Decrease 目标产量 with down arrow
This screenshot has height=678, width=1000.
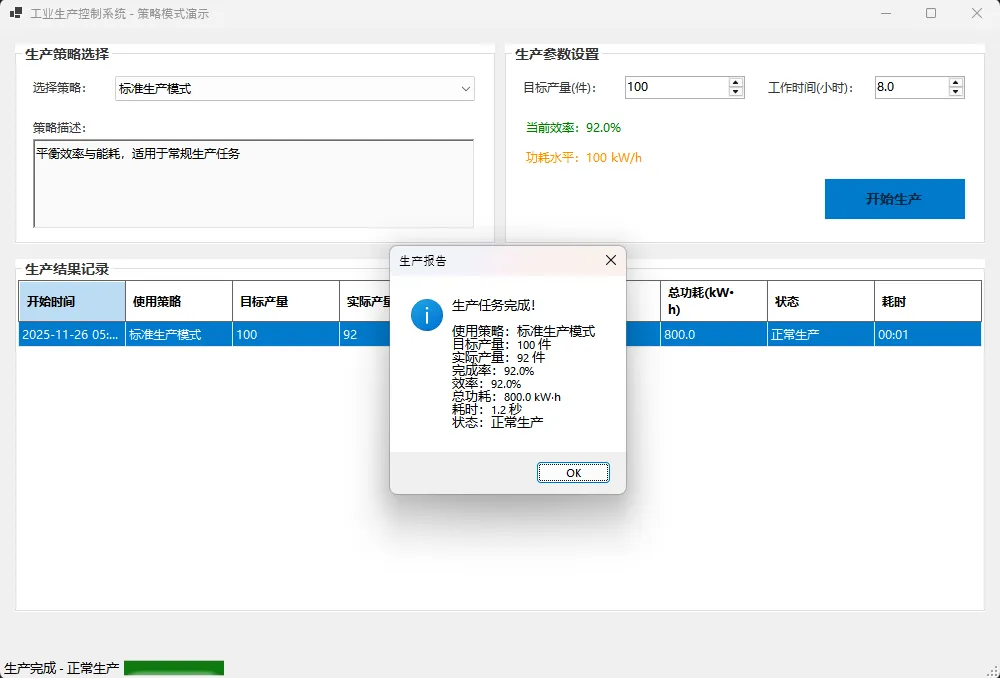[x=736, y=92]
